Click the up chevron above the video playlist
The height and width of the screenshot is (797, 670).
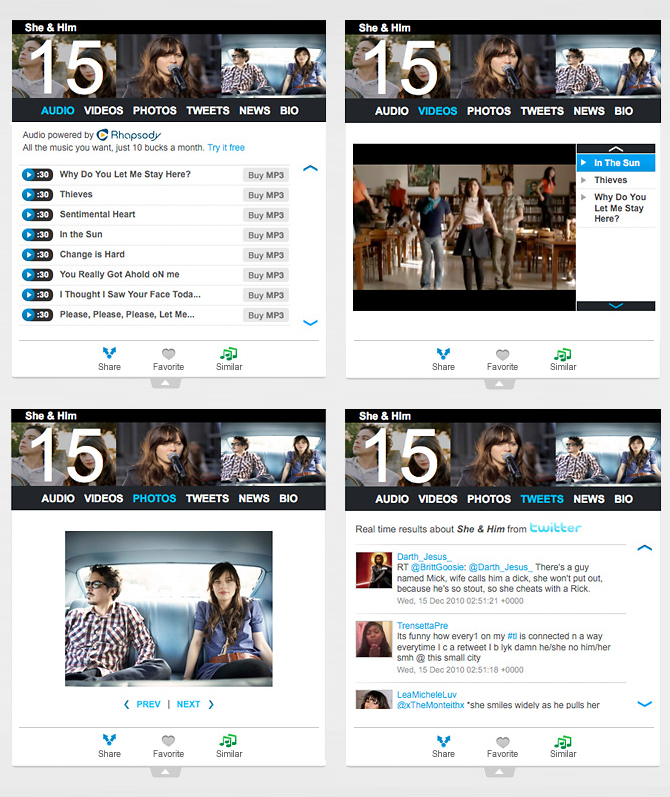click(x=616, y=148)
